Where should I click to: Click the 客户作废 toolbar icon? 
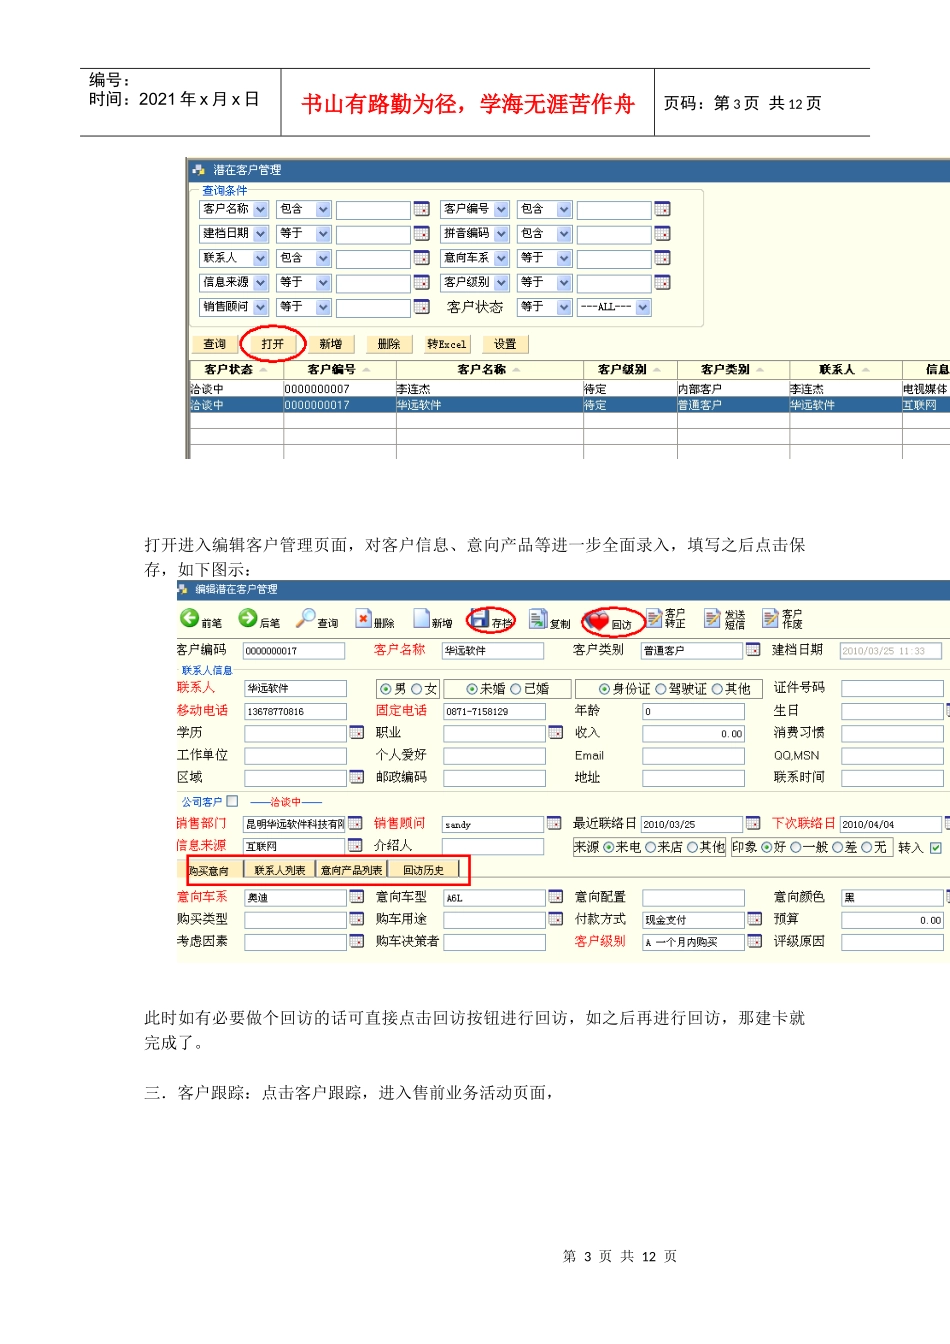pyautogui.click(x=771, y=619)
